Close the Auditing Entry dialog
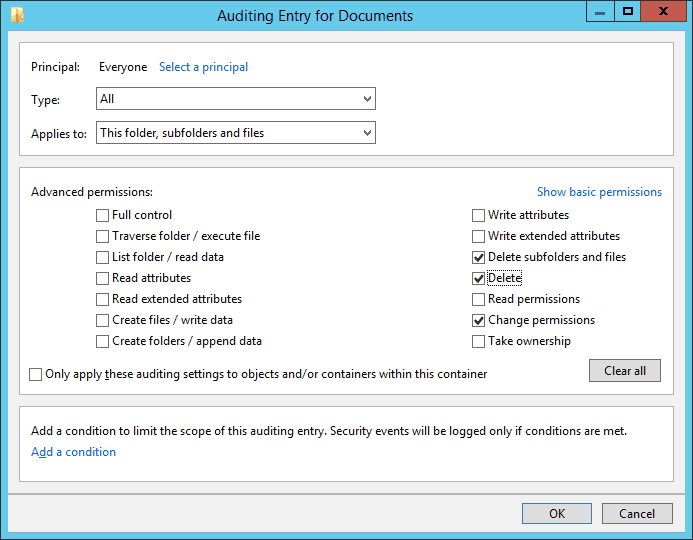This screenshot has height=540, width=693. pyautogui.click(x=663, y=11)
